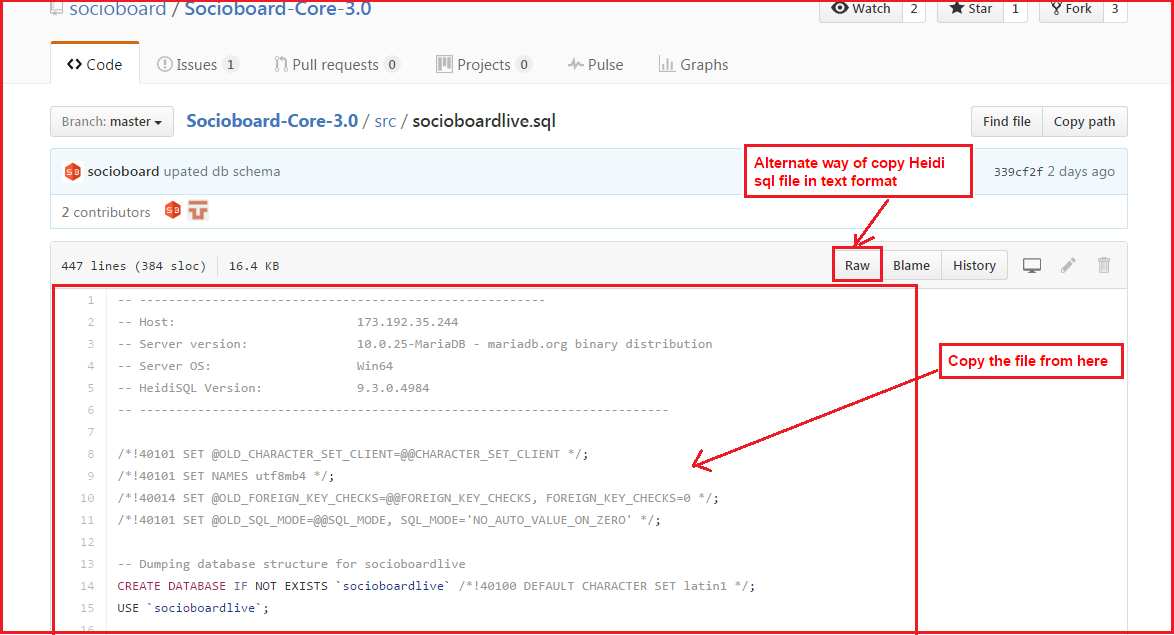Click the 'CREATE DATABASE IF NOT EXISTS' line
1174x635 pixels.
click(436, 586)
